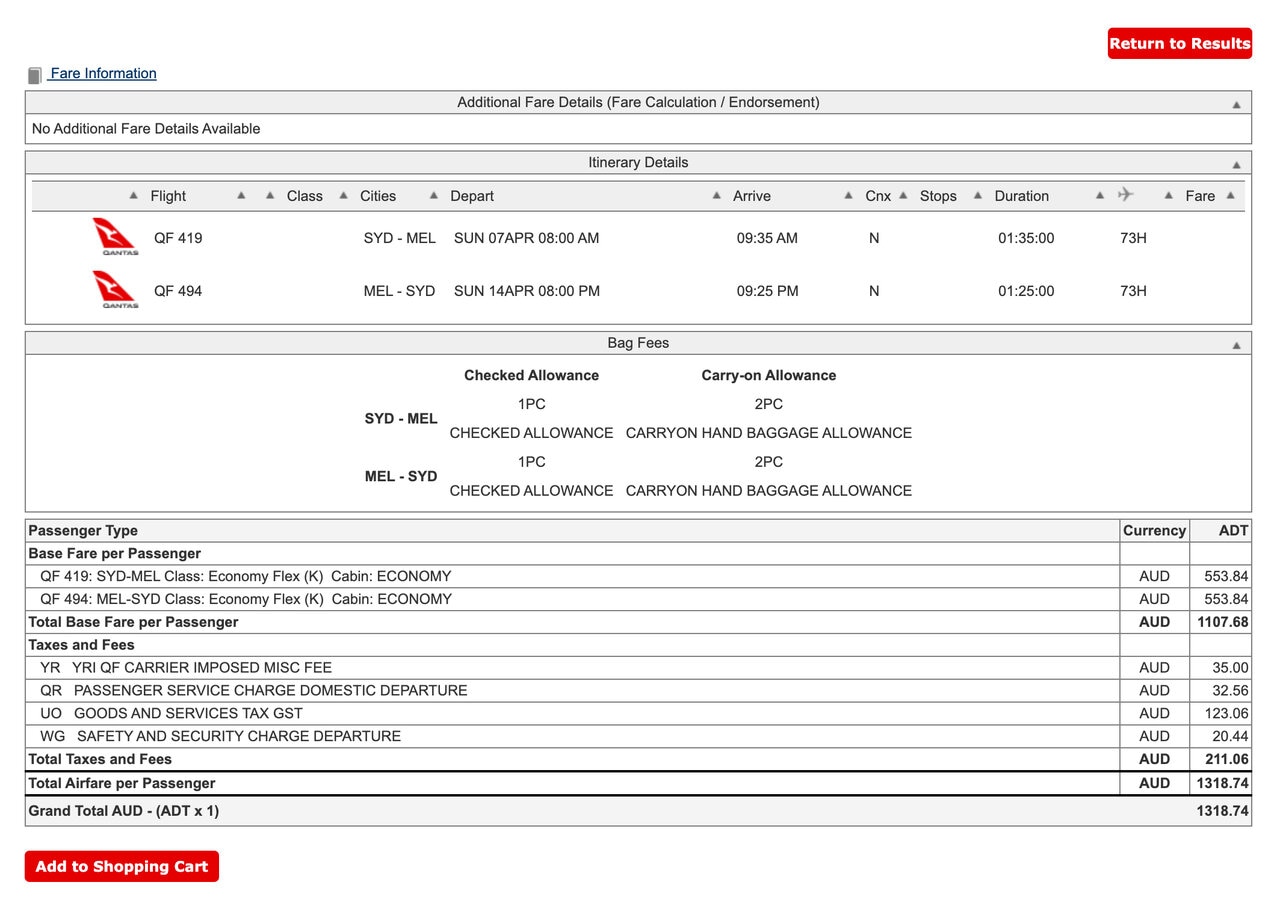1280x897 pixels.
Task: Click the Class column header
Action: coord(305,196)
